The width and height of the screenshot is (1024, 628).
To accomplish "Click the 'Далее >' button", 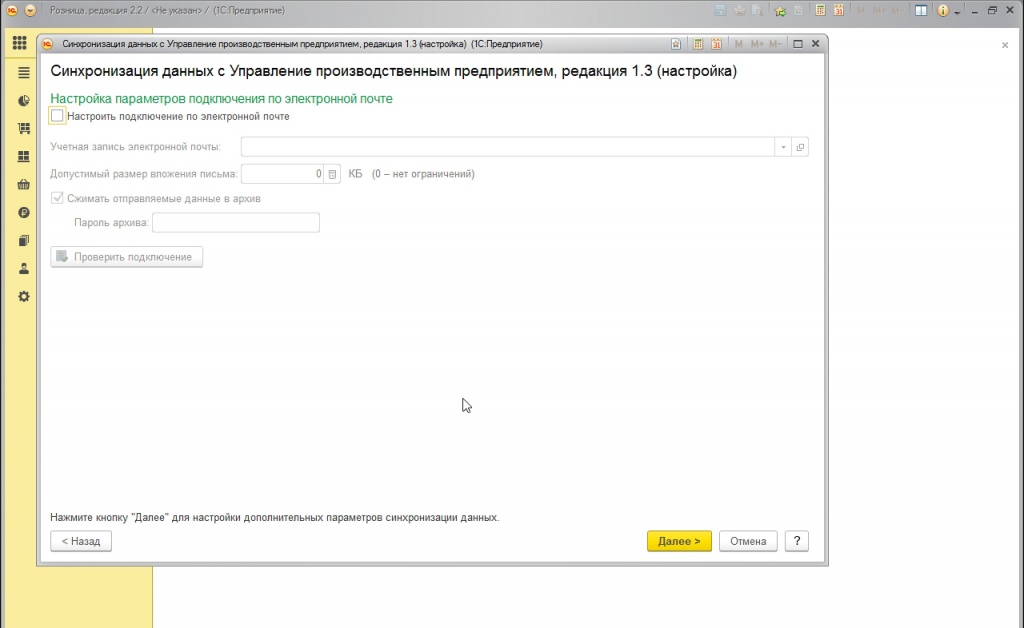I will pos(679,541).
